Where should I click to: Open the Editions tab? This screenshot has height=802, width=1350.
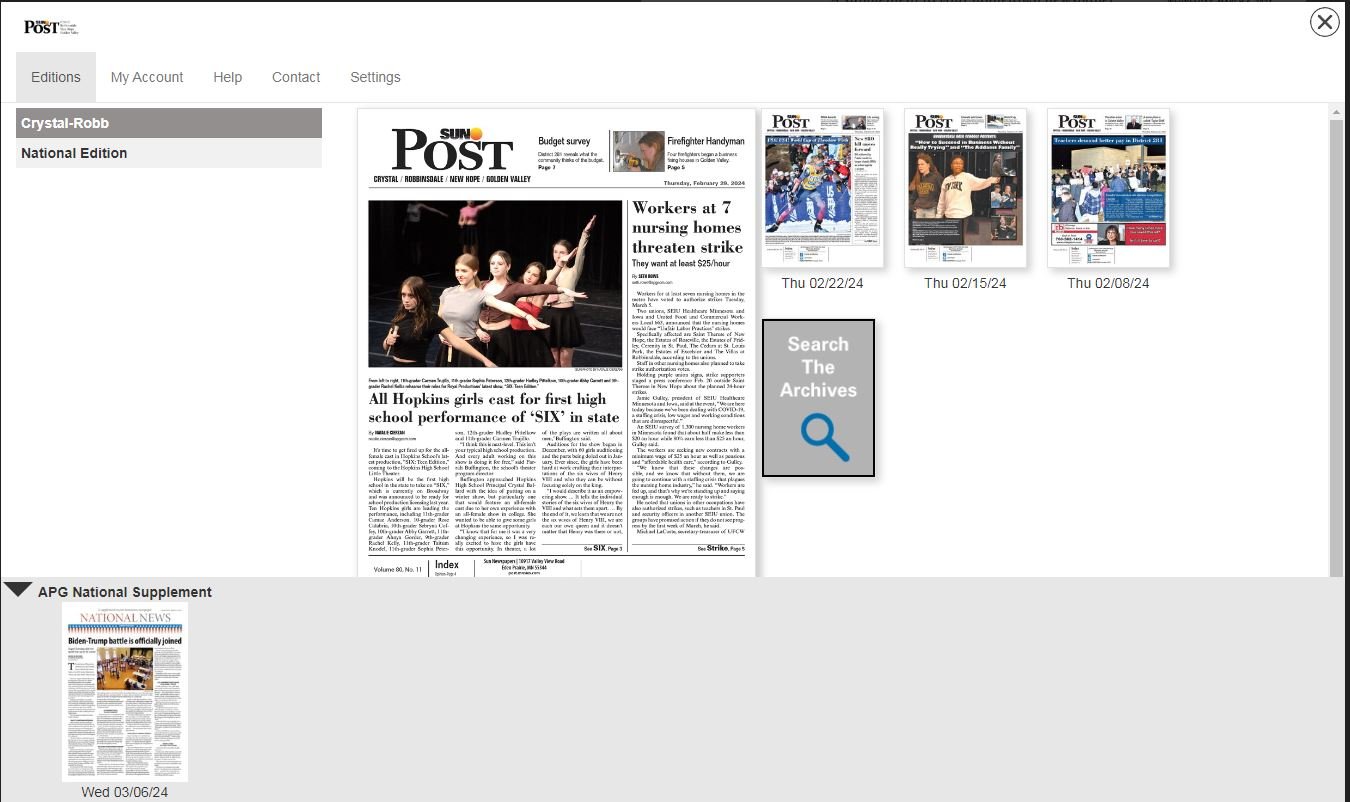pos(56,77)
